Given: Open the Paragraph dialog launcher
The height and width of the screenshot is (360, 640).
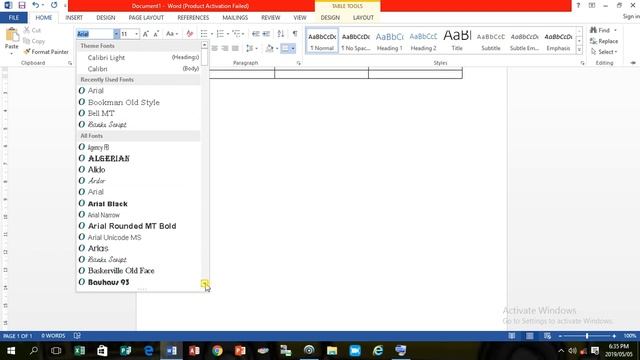Looking at the screenshot, I should [x=298, y=63].
